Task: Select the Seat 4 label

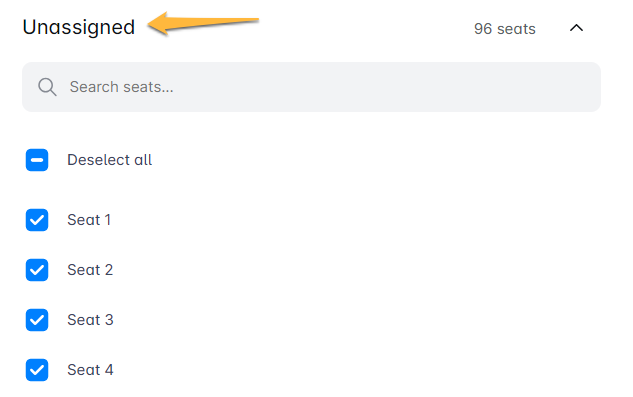Action: (x=90, y=370)
